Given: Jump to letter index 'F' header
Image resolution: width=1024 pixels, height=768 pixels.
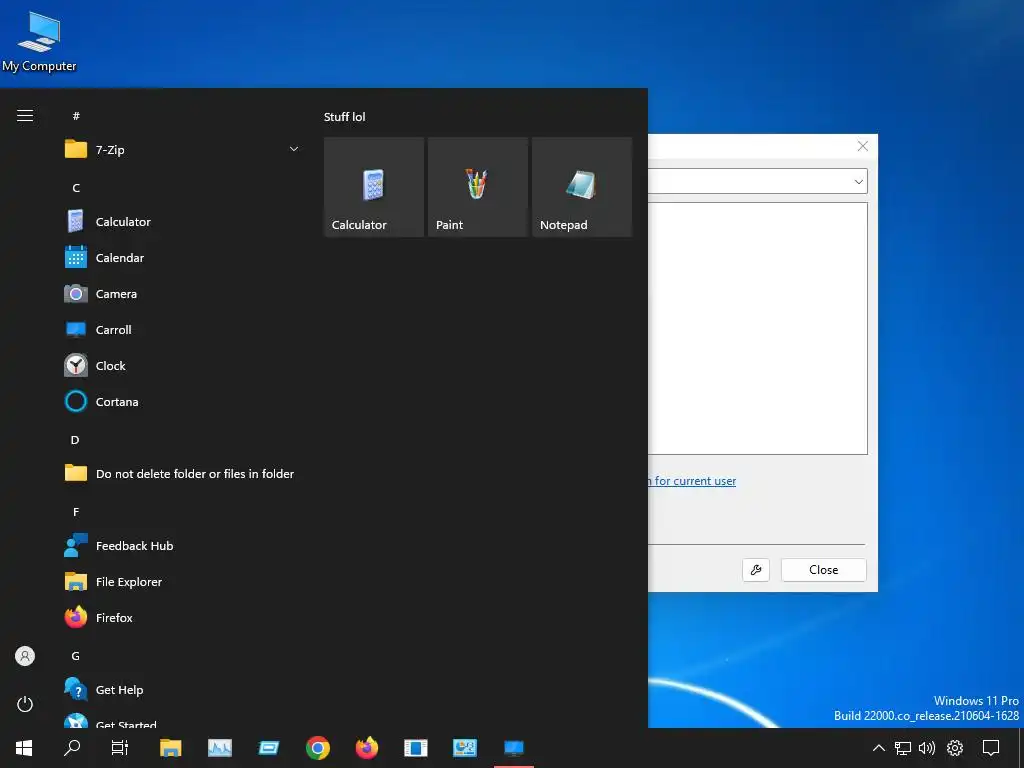Looking at the screenshot, I should pos(76,512).
